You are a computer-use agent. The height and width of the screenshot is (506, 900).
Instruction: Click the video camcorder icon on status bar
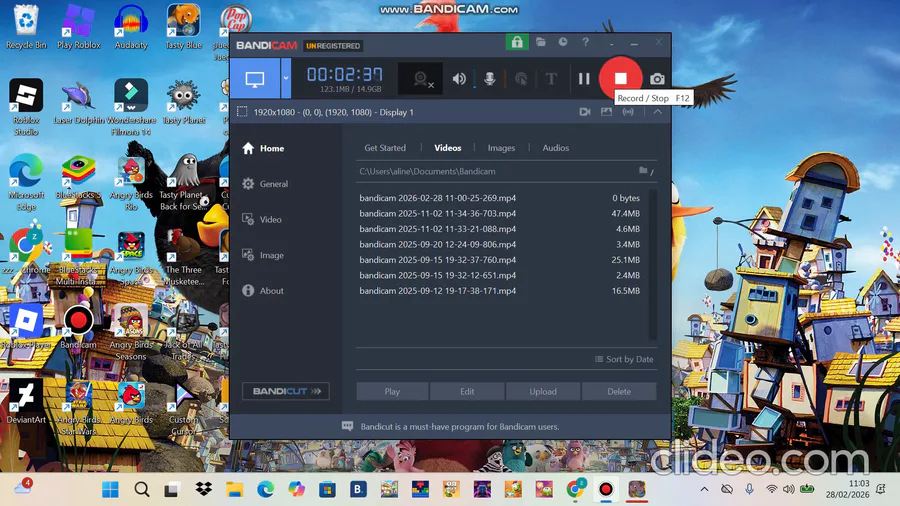point(585,112)
